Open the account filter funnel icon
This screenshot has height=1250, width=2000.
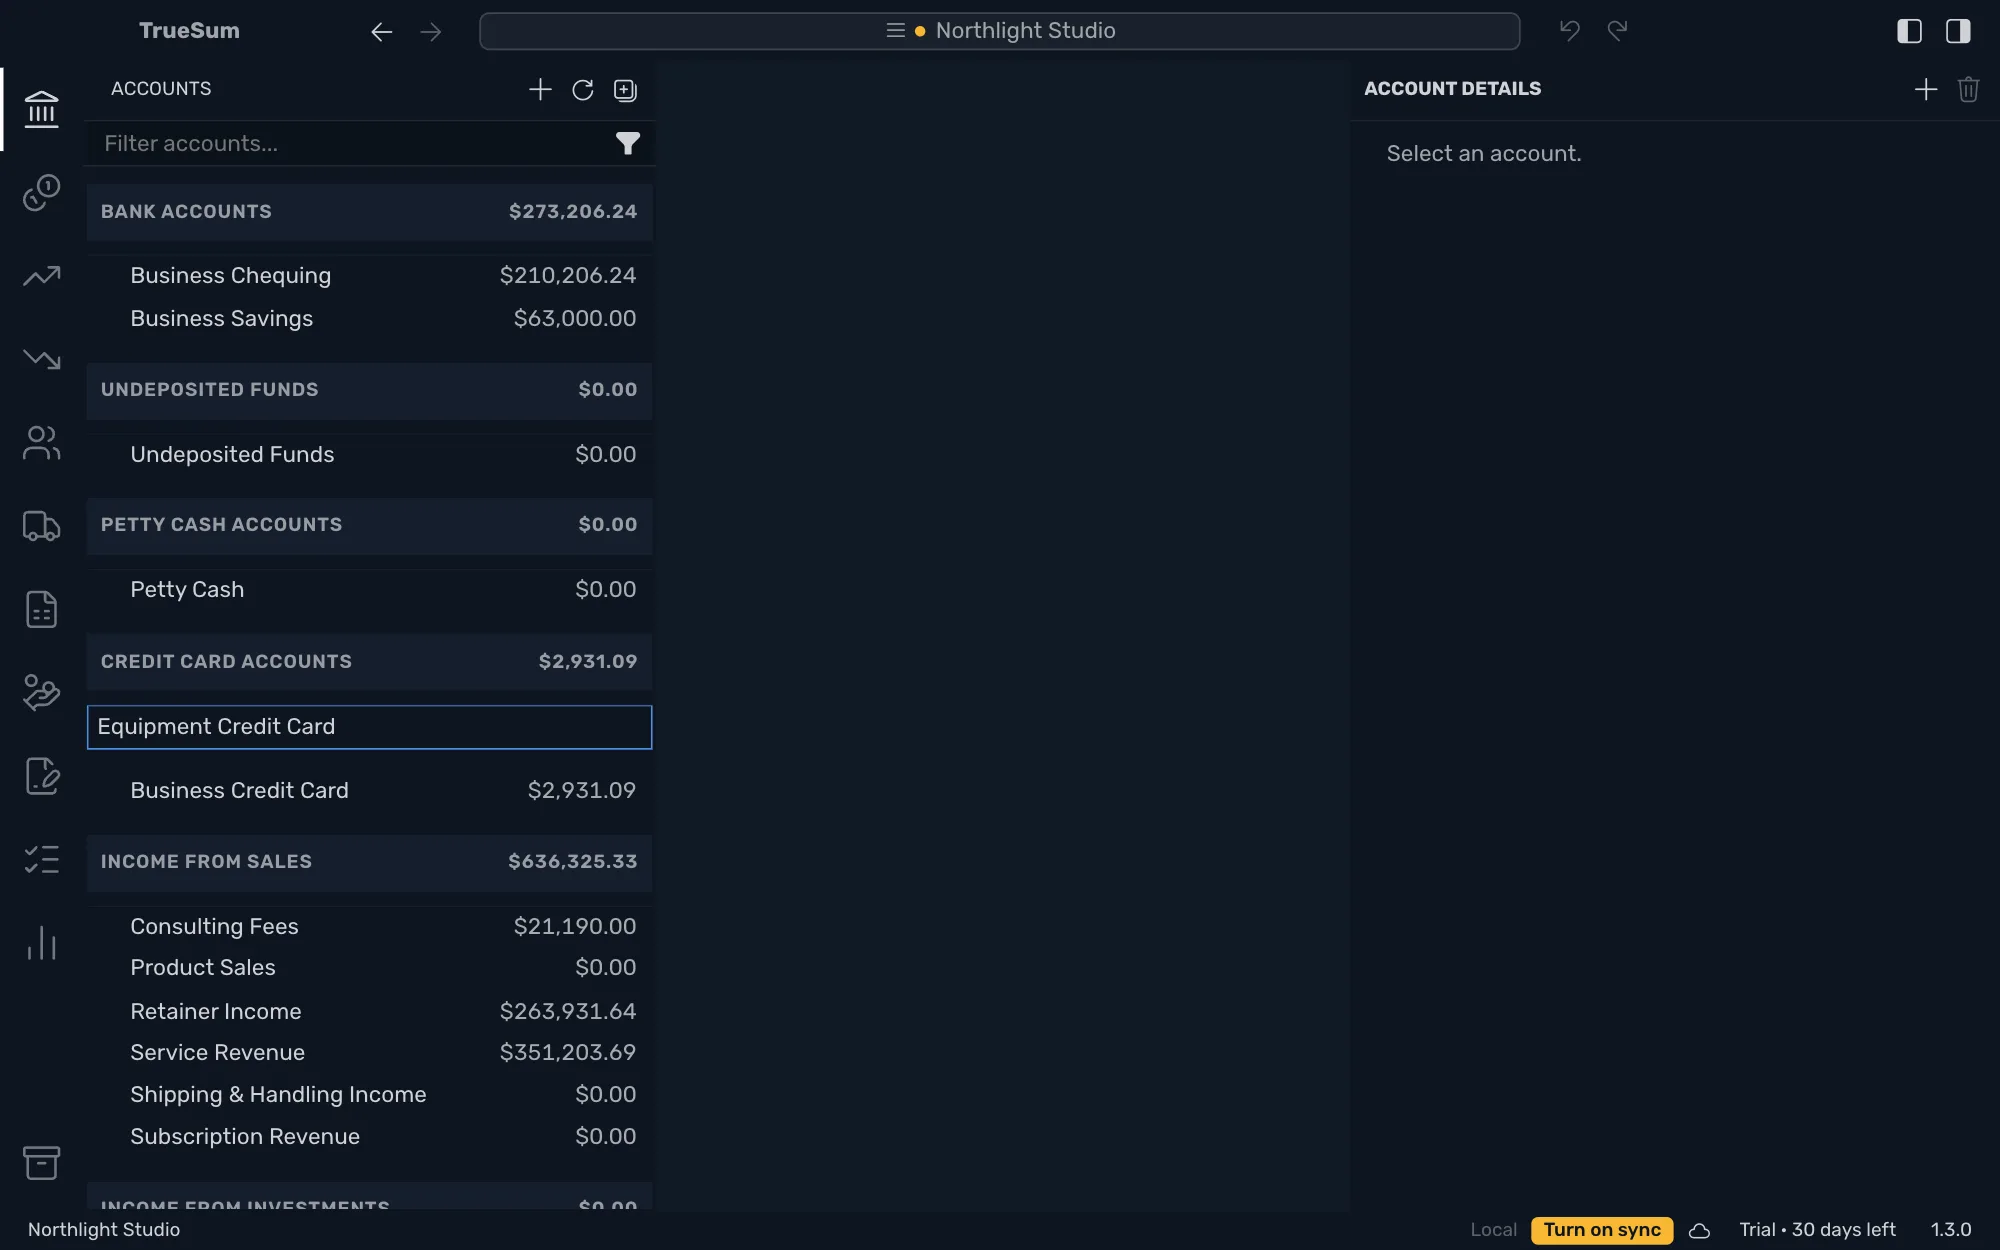pos(627,144)
